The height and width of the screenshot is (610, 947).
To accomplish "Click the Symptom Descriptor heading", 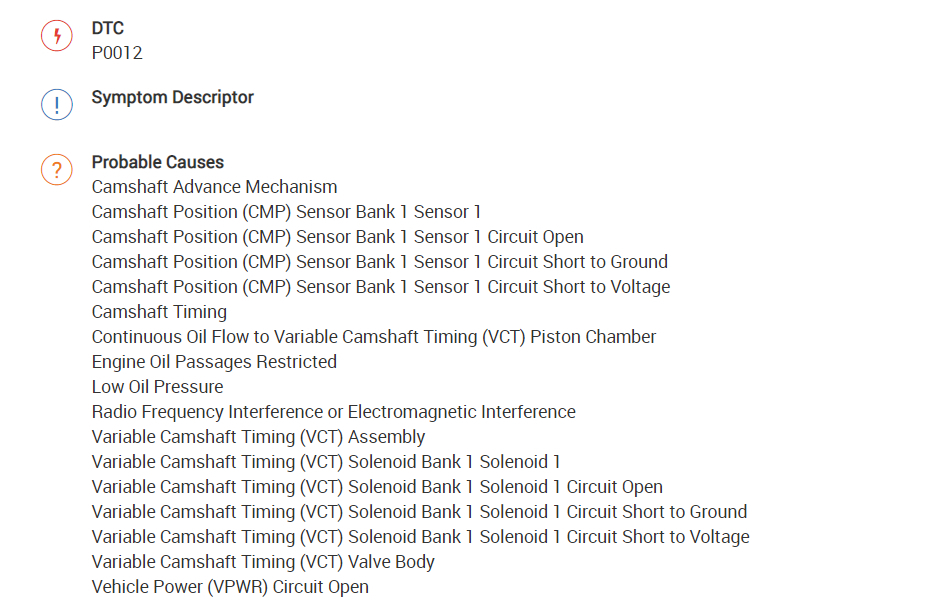I will point(172,97).
